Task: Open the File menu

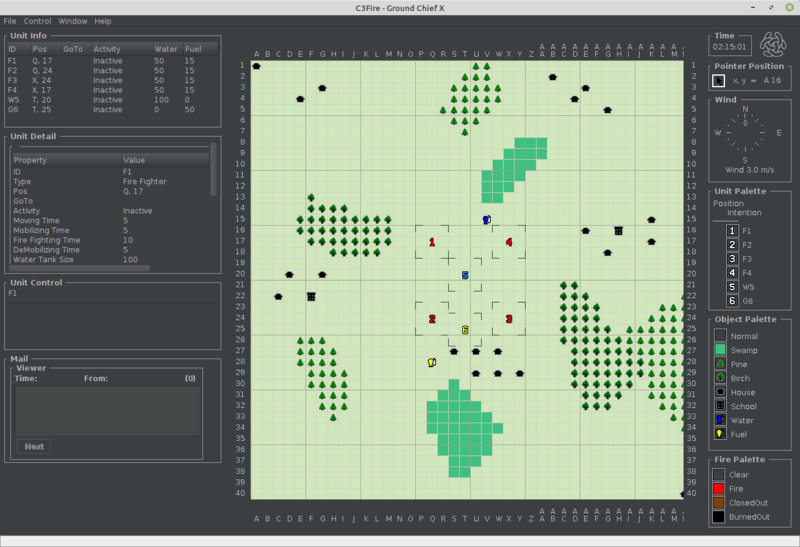Action: pos(10,21)
